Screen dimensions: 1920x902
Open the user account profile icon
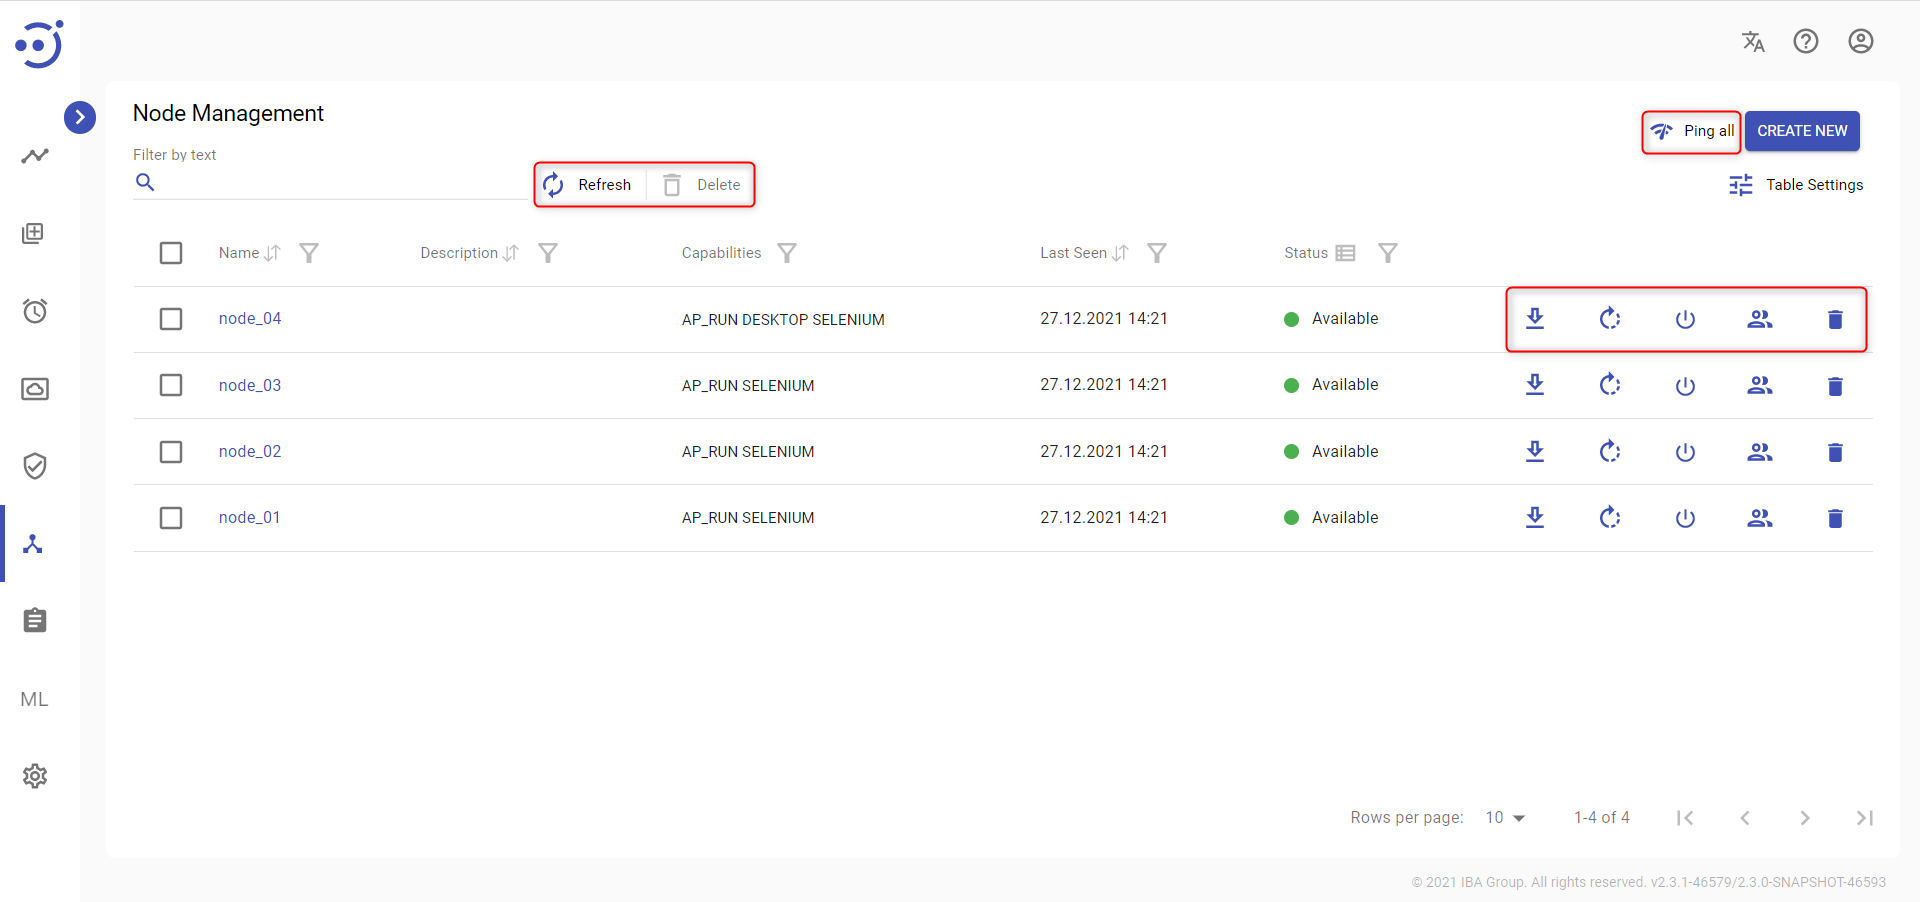tap(1861, 41)
